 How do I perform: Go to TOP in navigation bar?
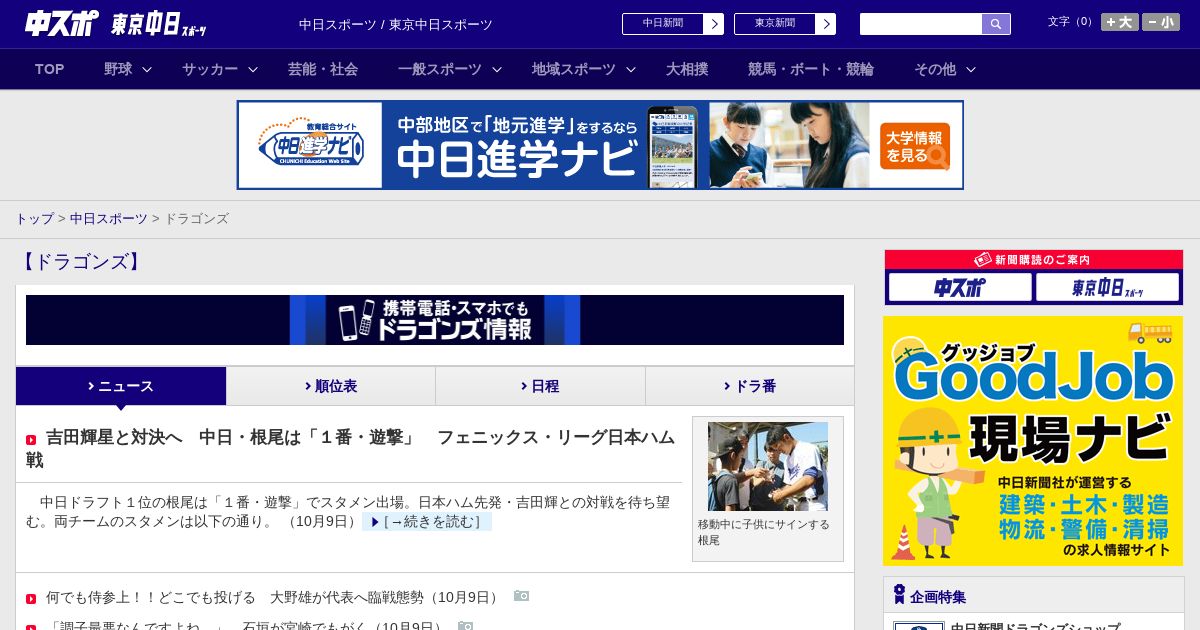click(x=50, y=69)
